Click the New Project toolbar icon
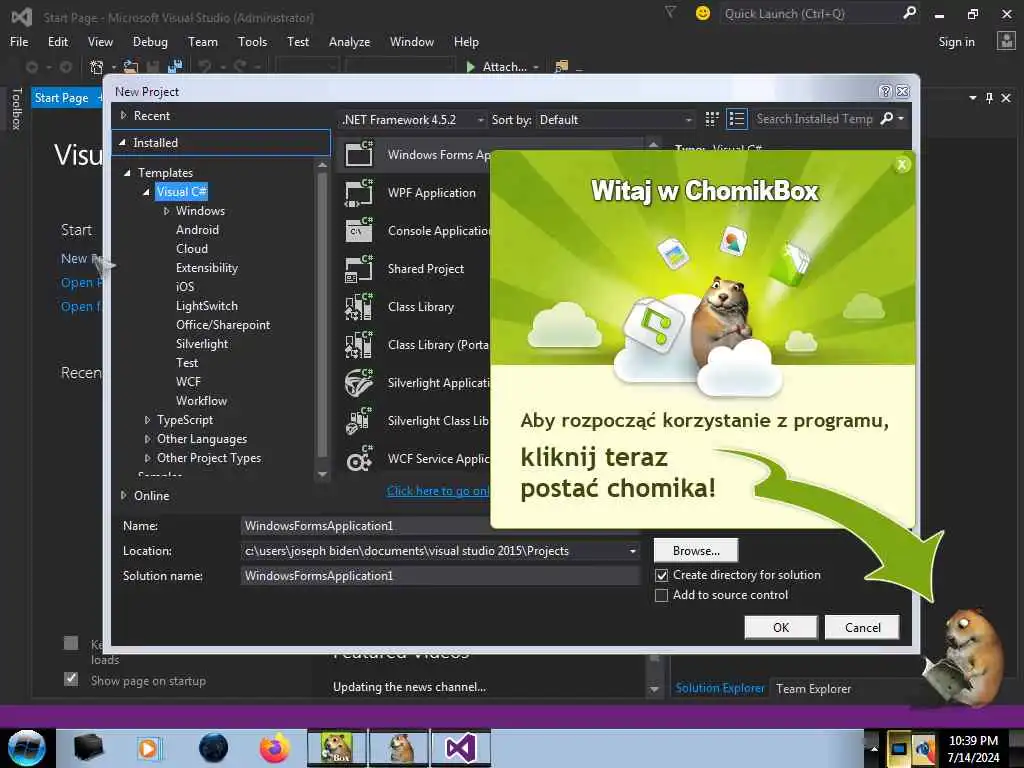 pos(97,67)
